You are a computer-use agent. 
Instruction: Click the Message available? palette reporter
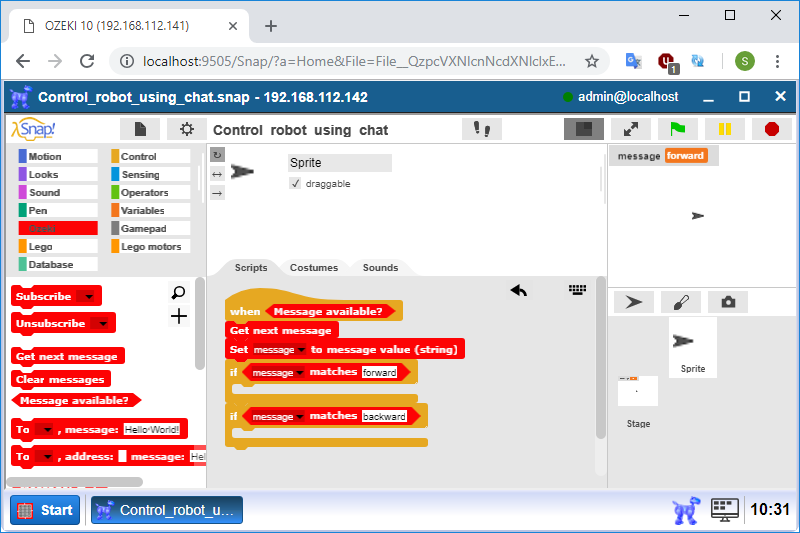point(74,400)
